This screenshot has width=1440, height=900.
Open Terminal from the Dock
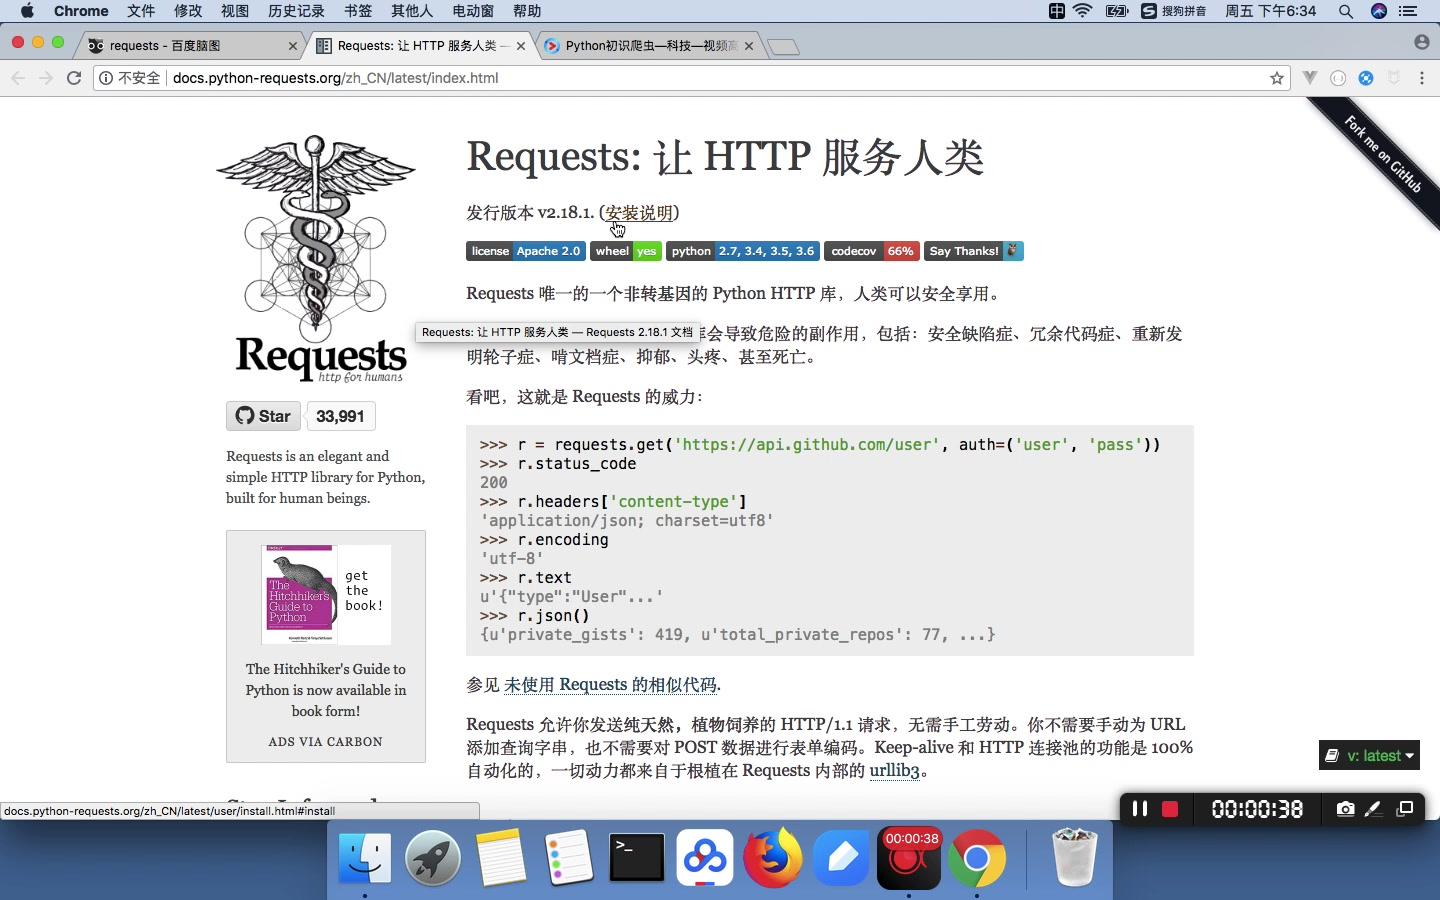pyautogui.click(x=637, y=857)
